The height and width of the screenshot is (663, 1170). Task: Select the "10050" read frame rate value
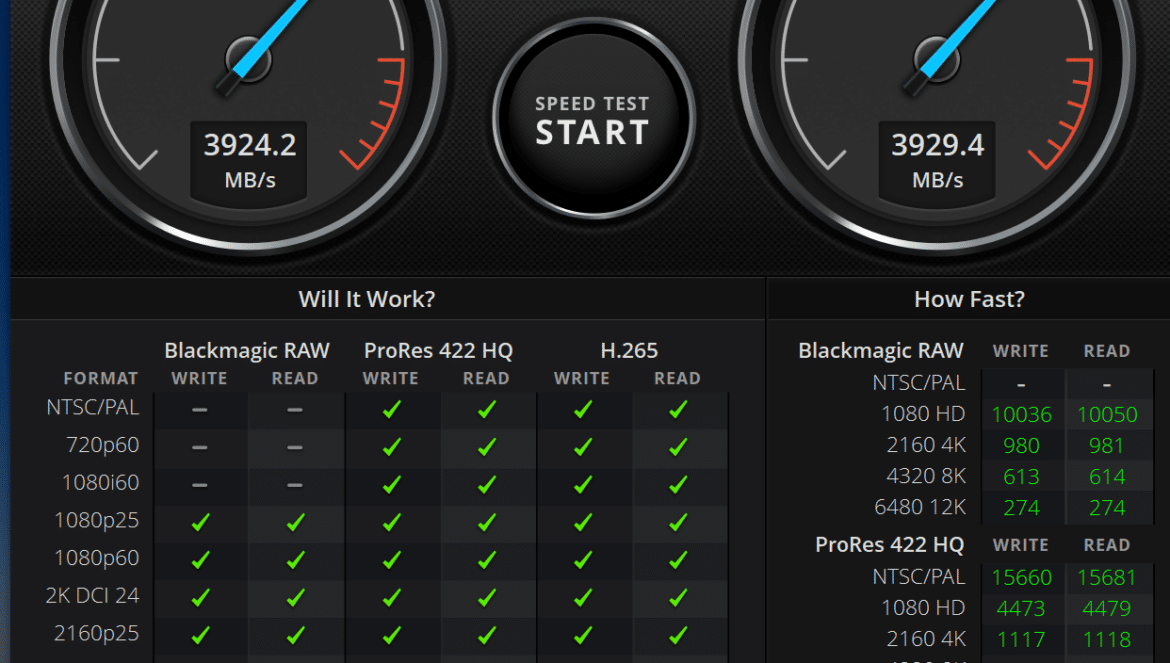[x=1107, y=415]
